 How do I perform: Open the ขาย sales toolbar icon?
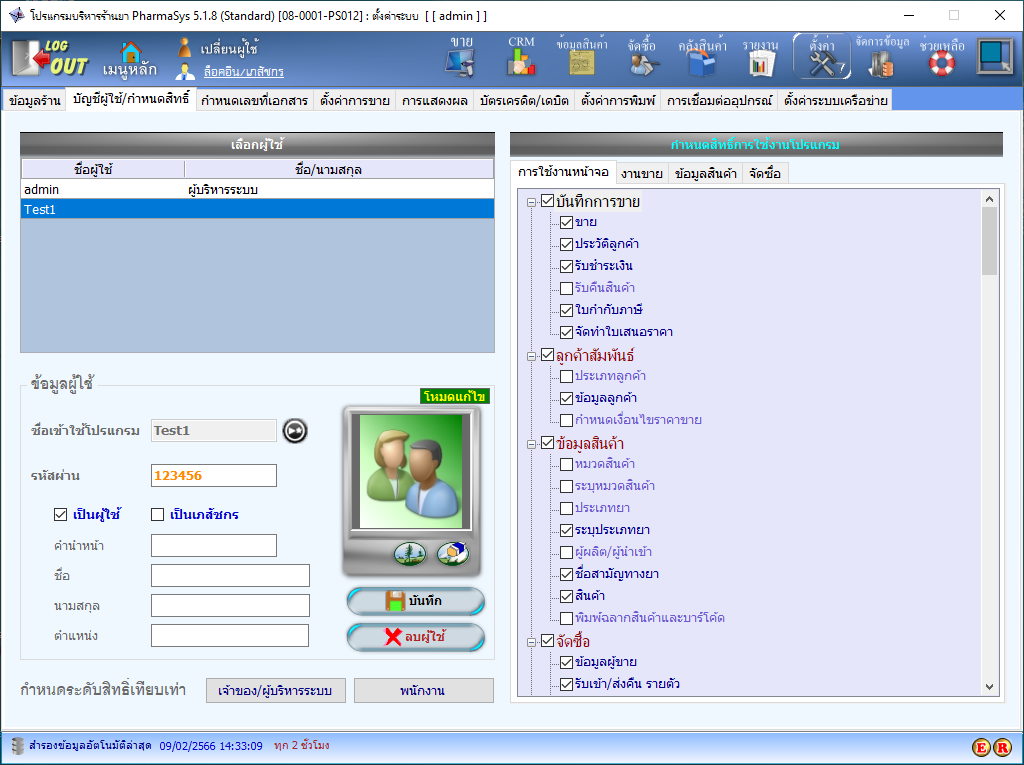click(460, 63)
